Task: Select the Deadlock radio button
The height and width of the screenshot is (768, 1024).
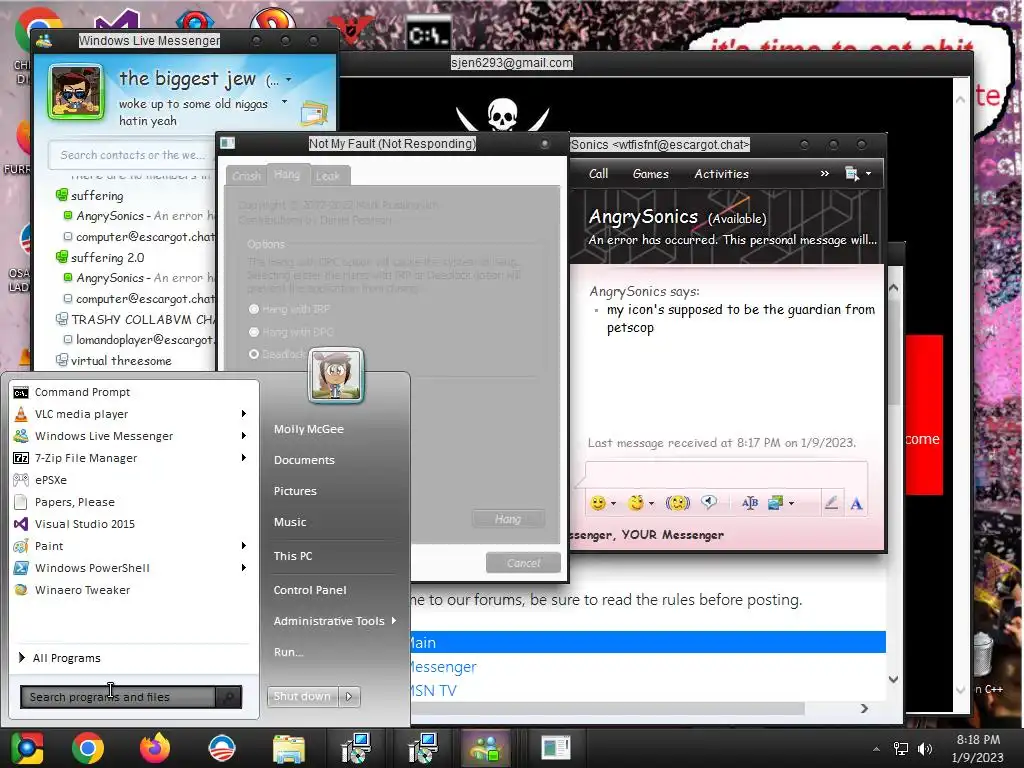Action: (x=254, y=354)
